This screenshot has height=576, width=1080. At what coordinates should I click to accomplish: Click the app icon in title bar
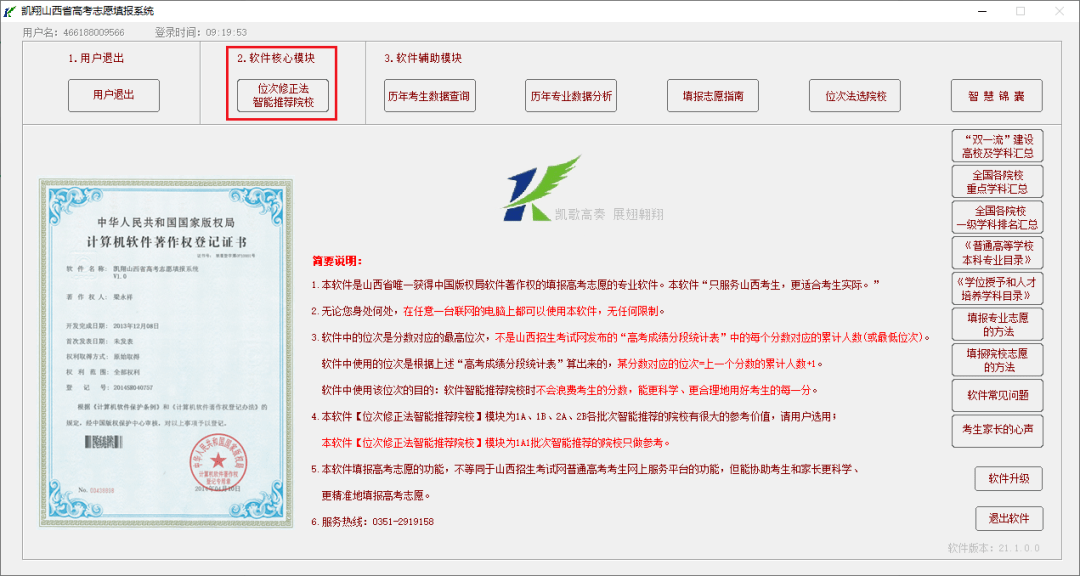10,11
